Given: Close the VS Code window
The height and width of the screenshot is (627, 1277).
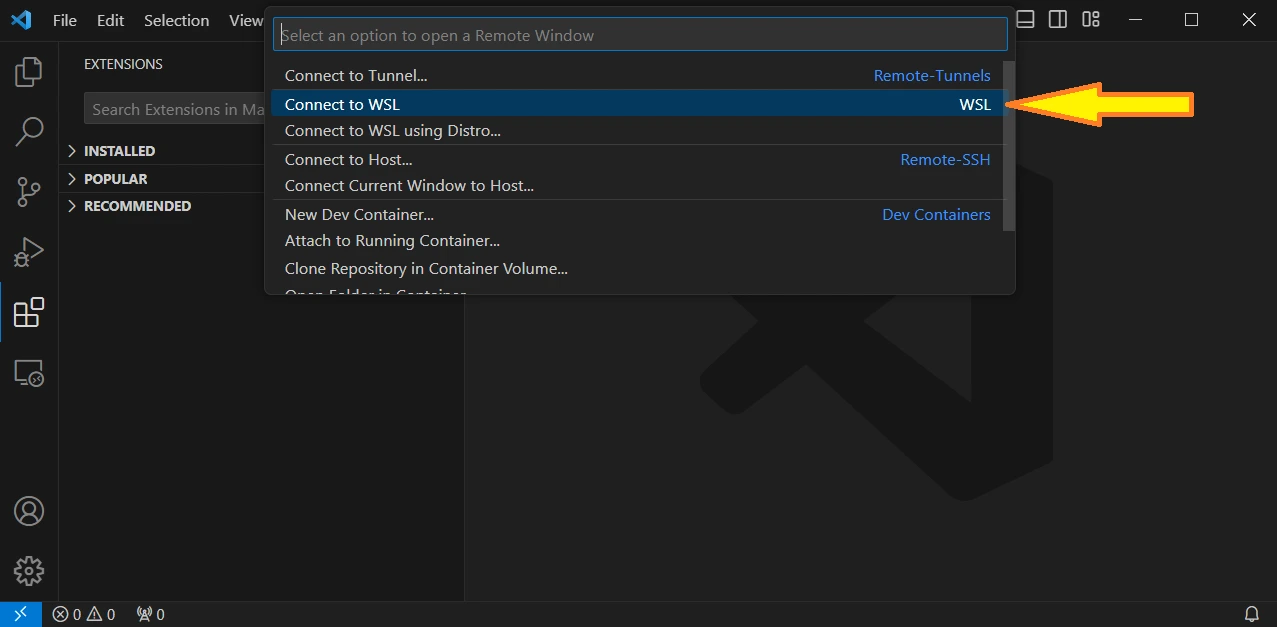Looking at the screenshot, I should click(x=1249, y=19).
